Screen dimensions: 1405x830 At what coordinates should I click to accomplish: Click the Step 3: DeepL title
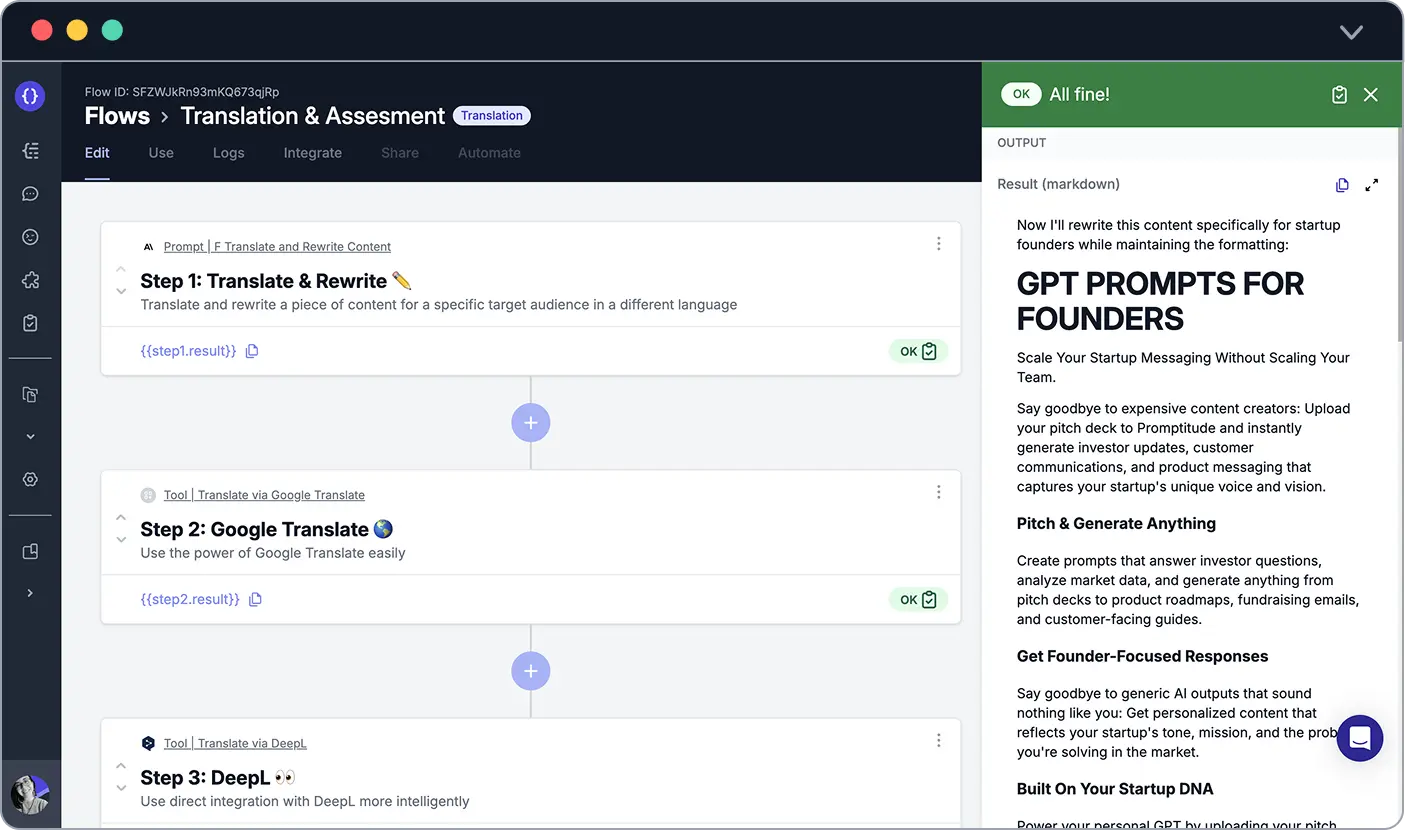click(218, 777)
